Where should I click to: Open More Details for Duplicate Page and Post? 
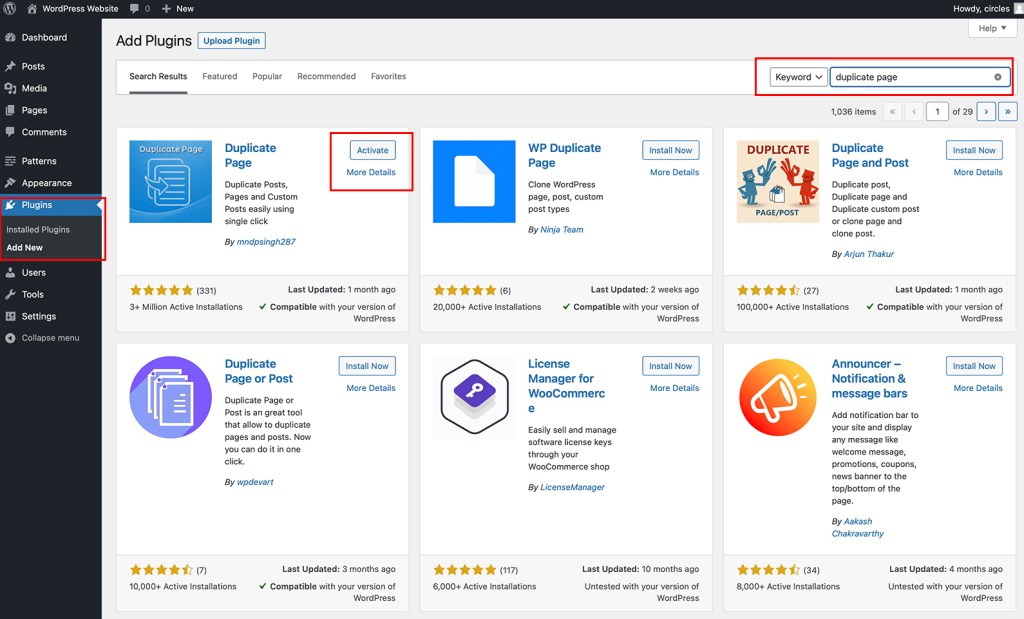pos(978,172)
